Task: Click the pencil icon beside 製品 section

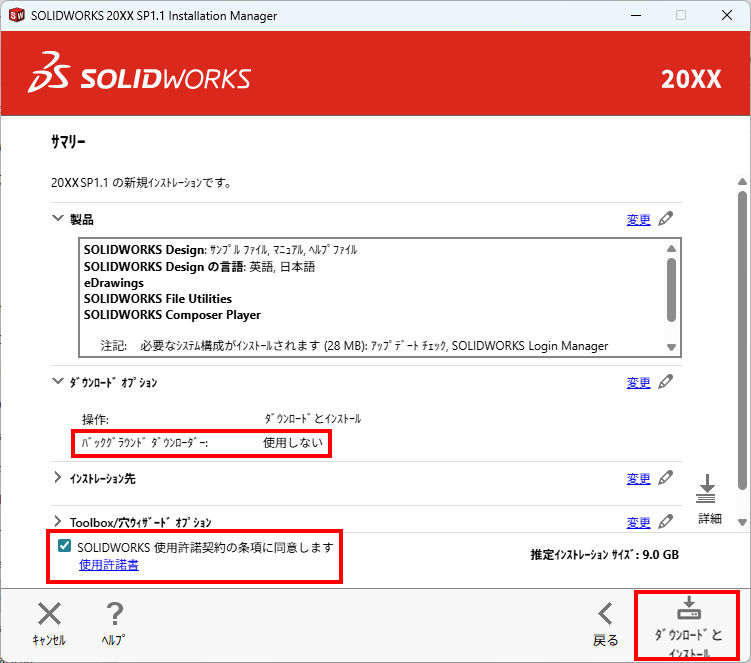Action: point(666,219)
